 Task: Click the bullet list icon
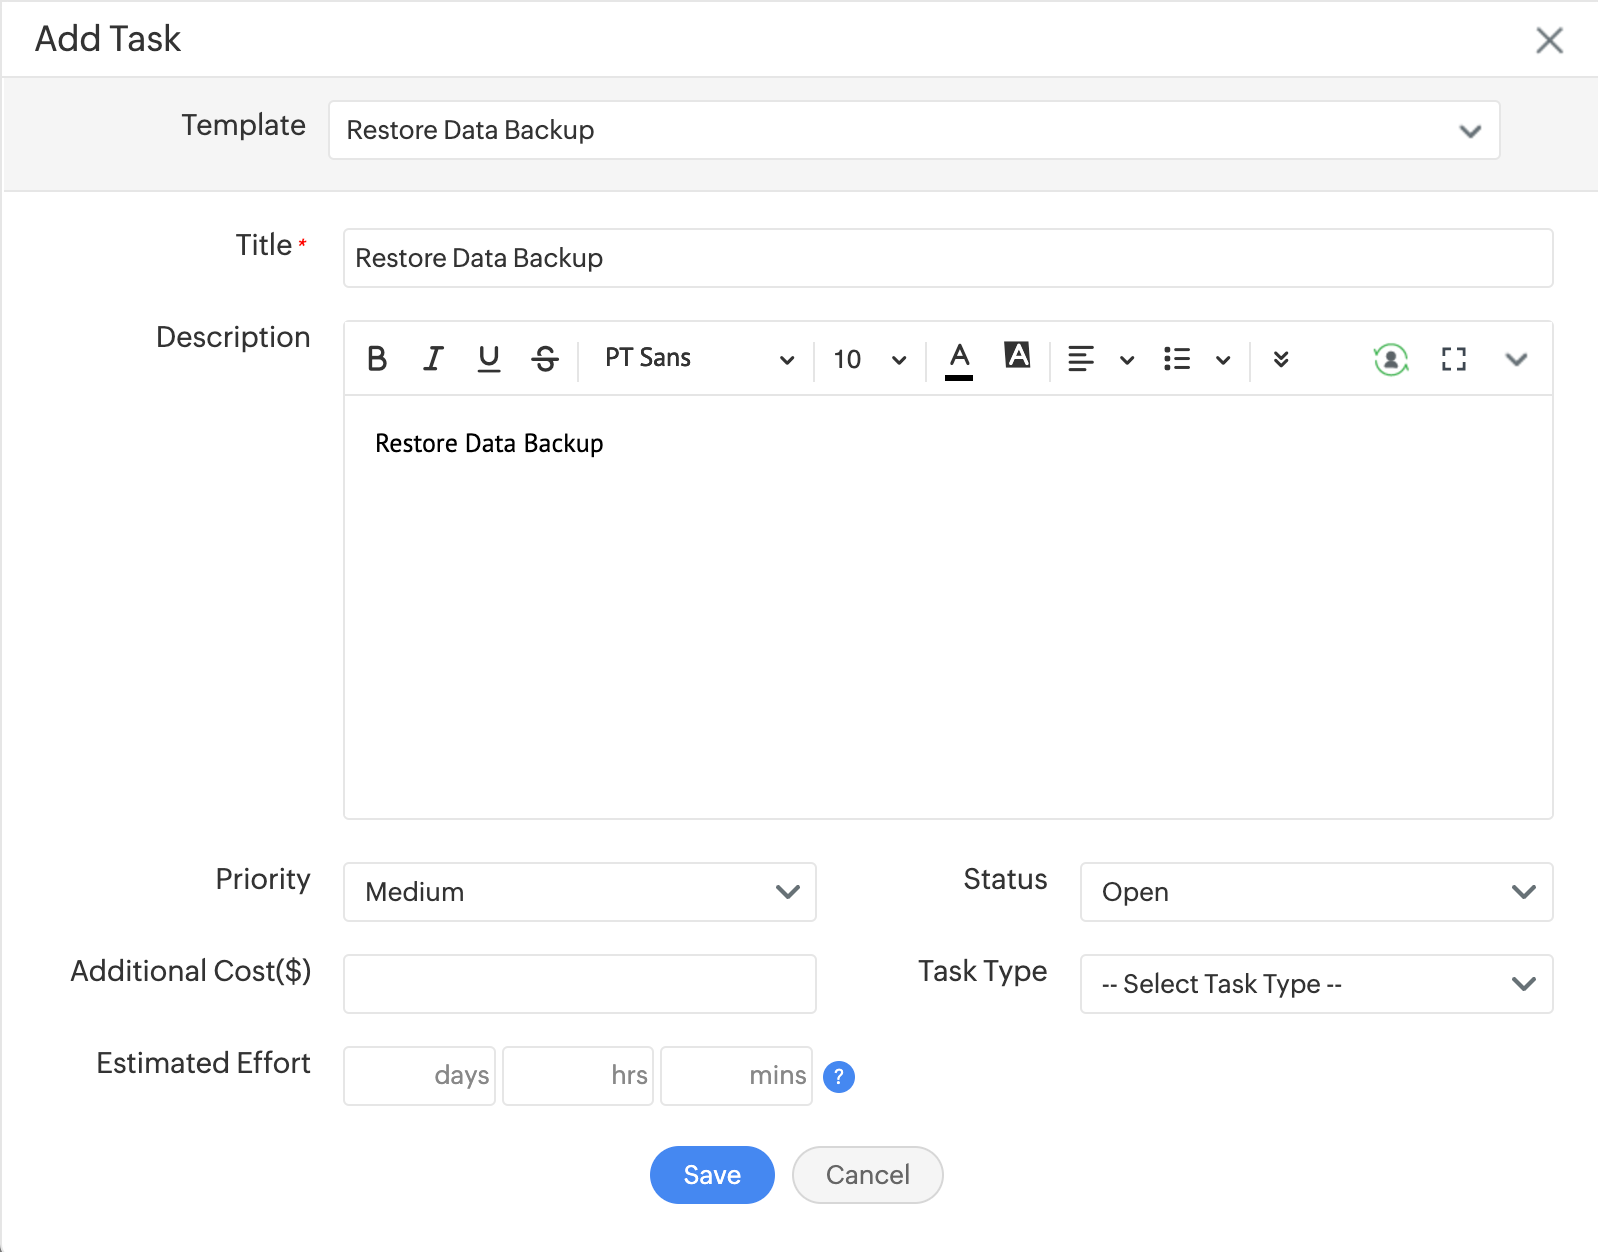1177,359
